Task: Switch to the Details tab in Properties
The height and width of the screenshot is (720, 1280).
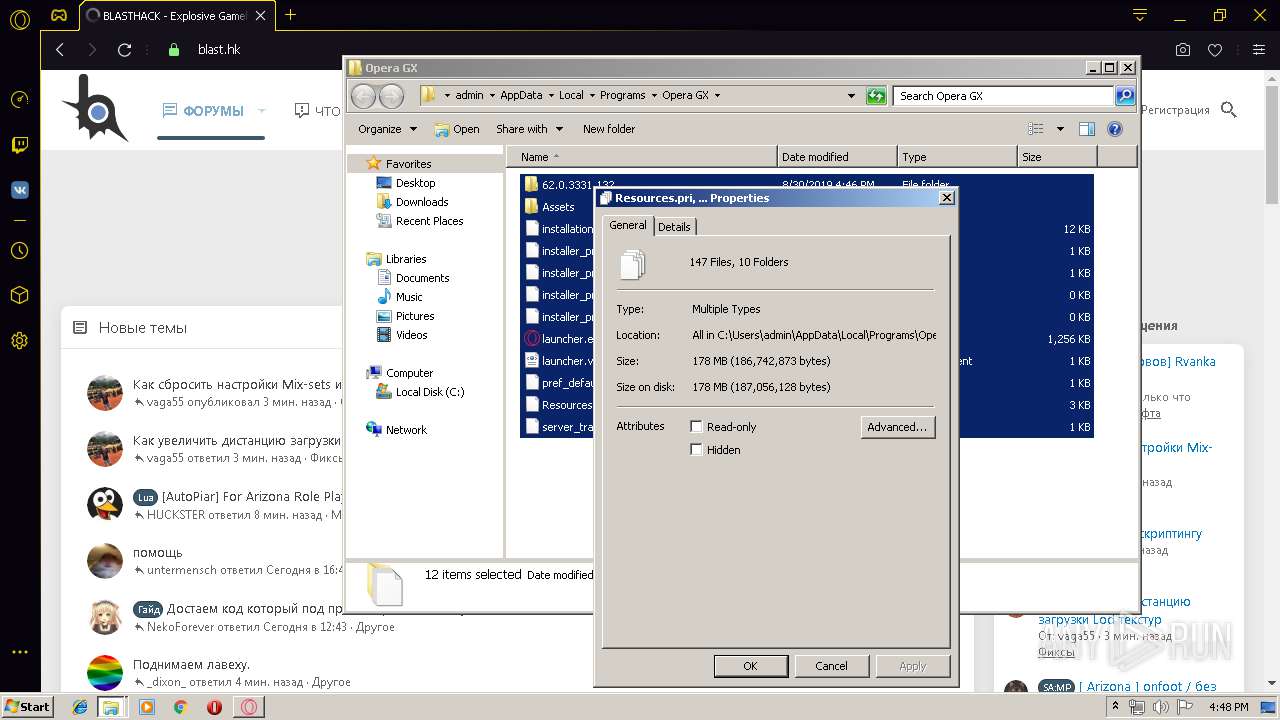Action: pyautogui.click(x=674, y=227)
